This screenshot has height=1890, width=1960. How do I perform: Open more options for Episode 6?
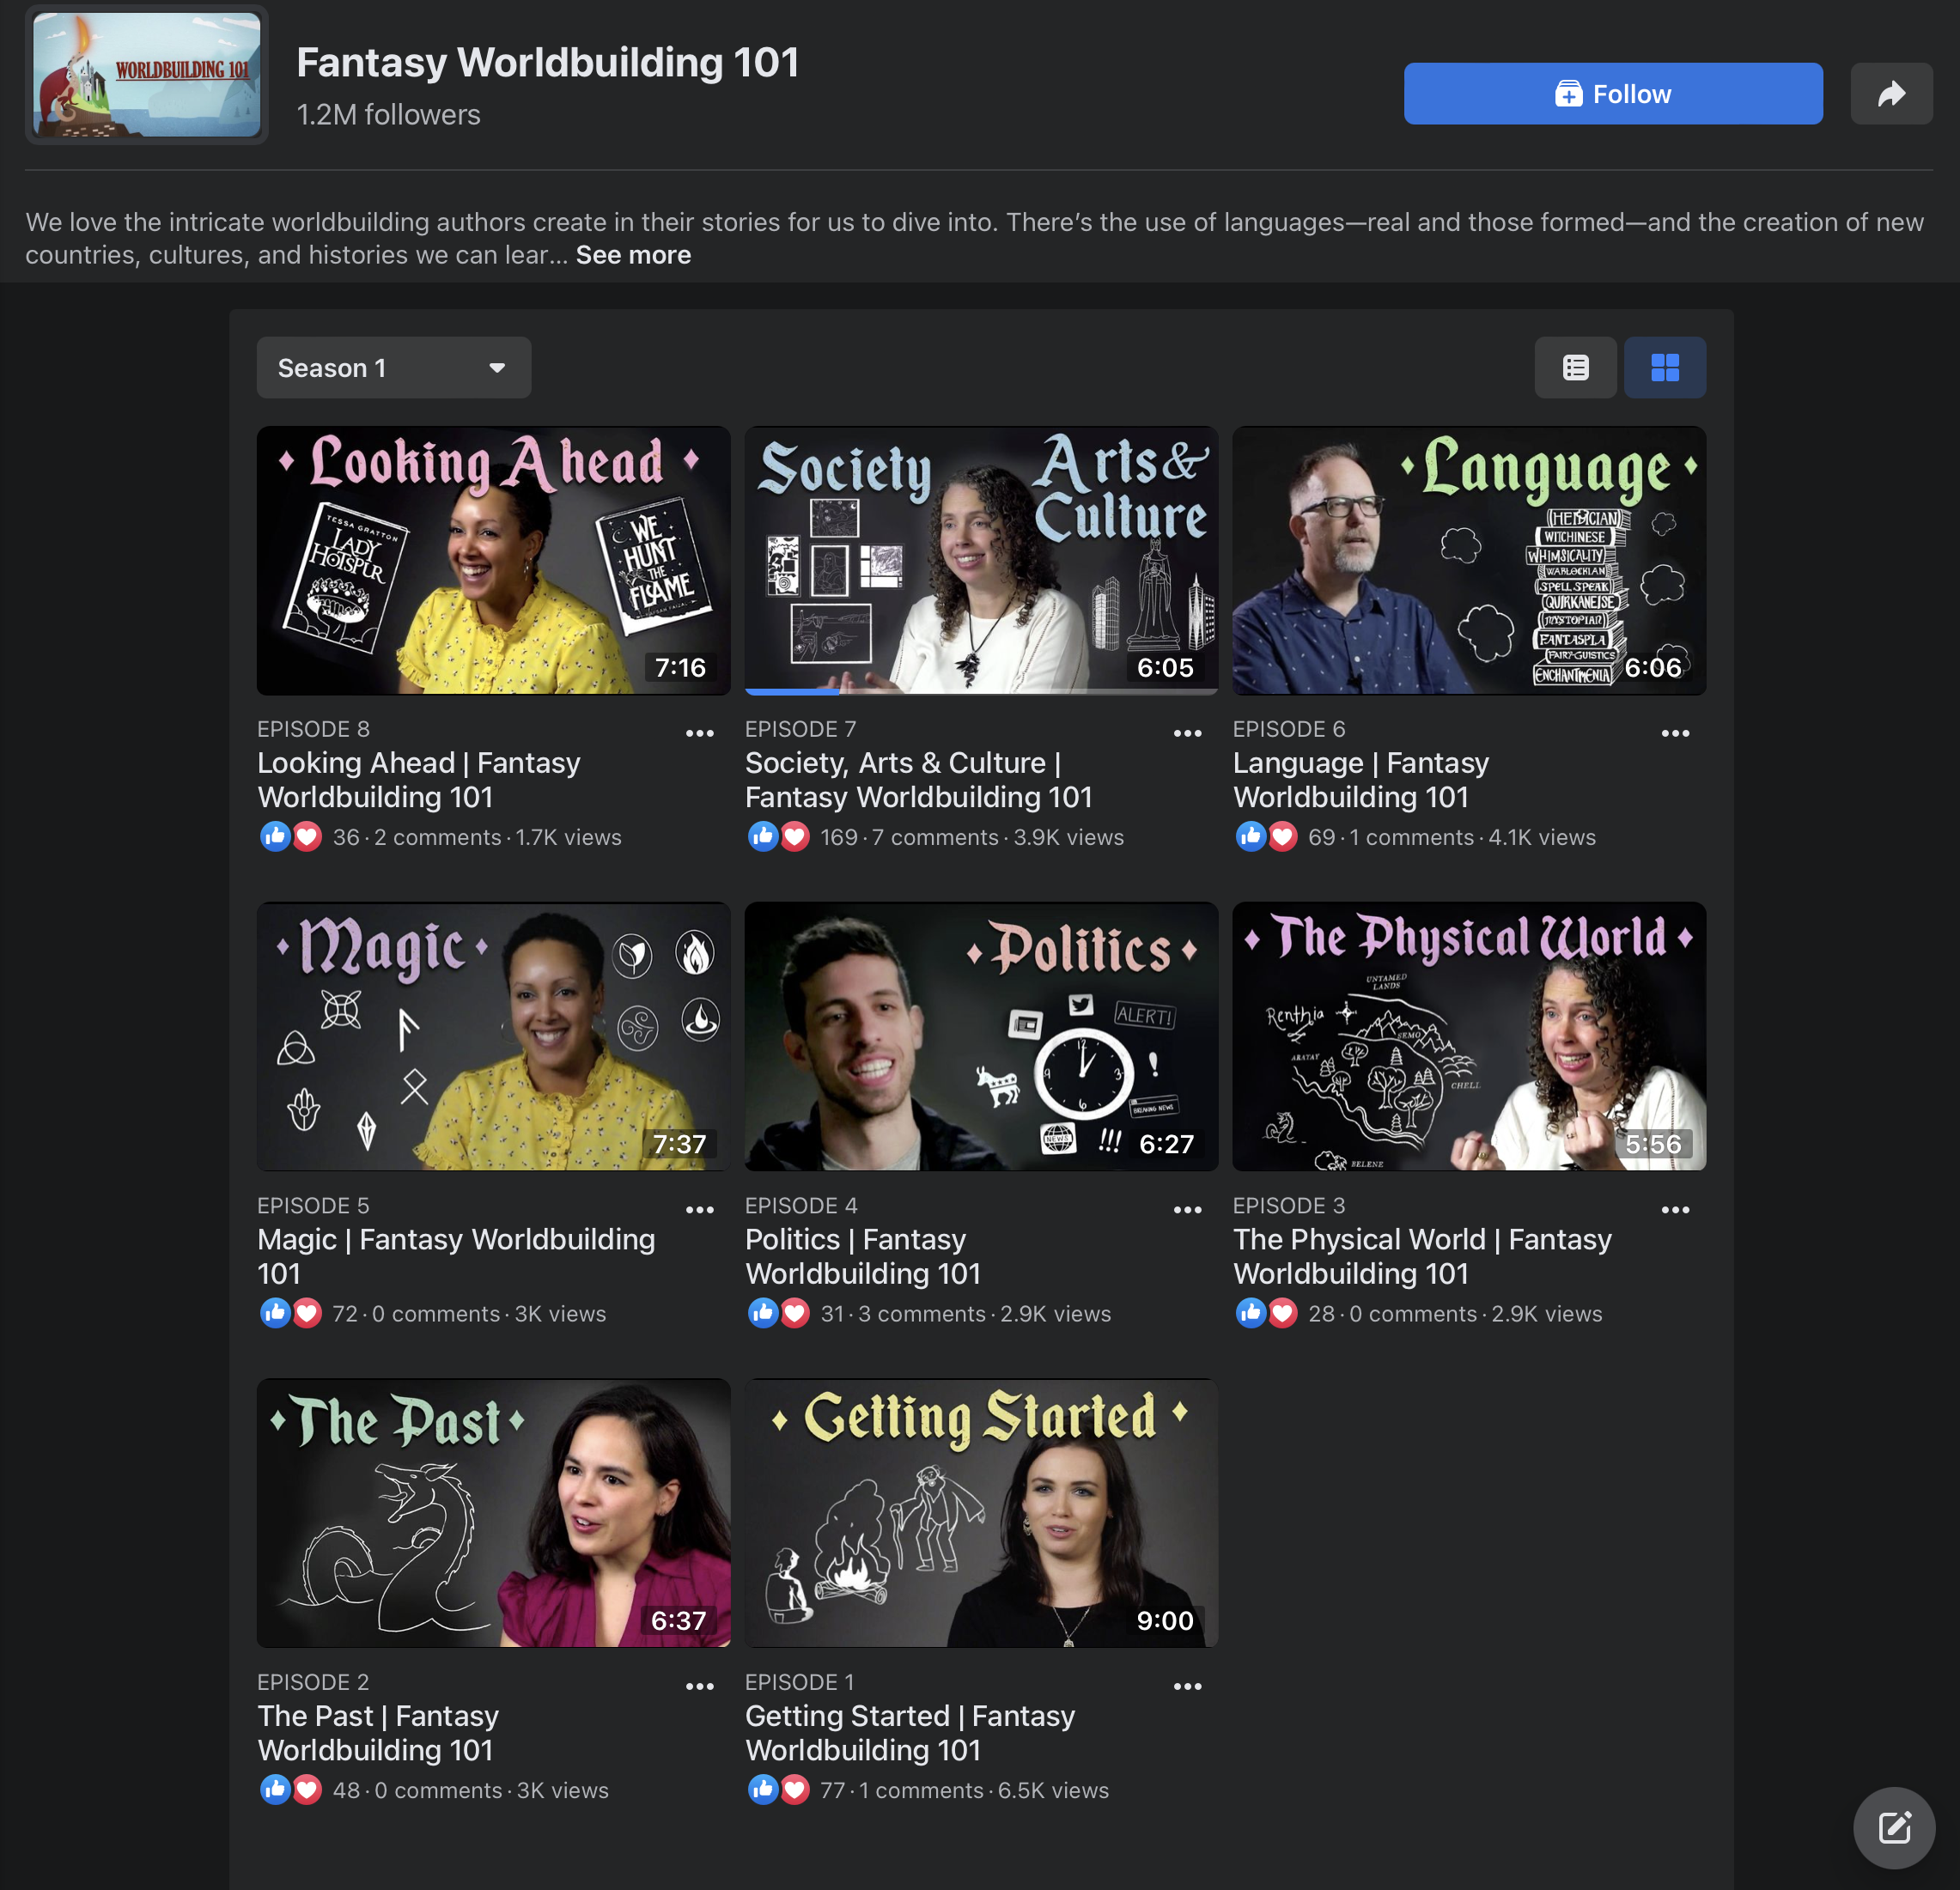pyautogui.click(x=1675, y=733)
